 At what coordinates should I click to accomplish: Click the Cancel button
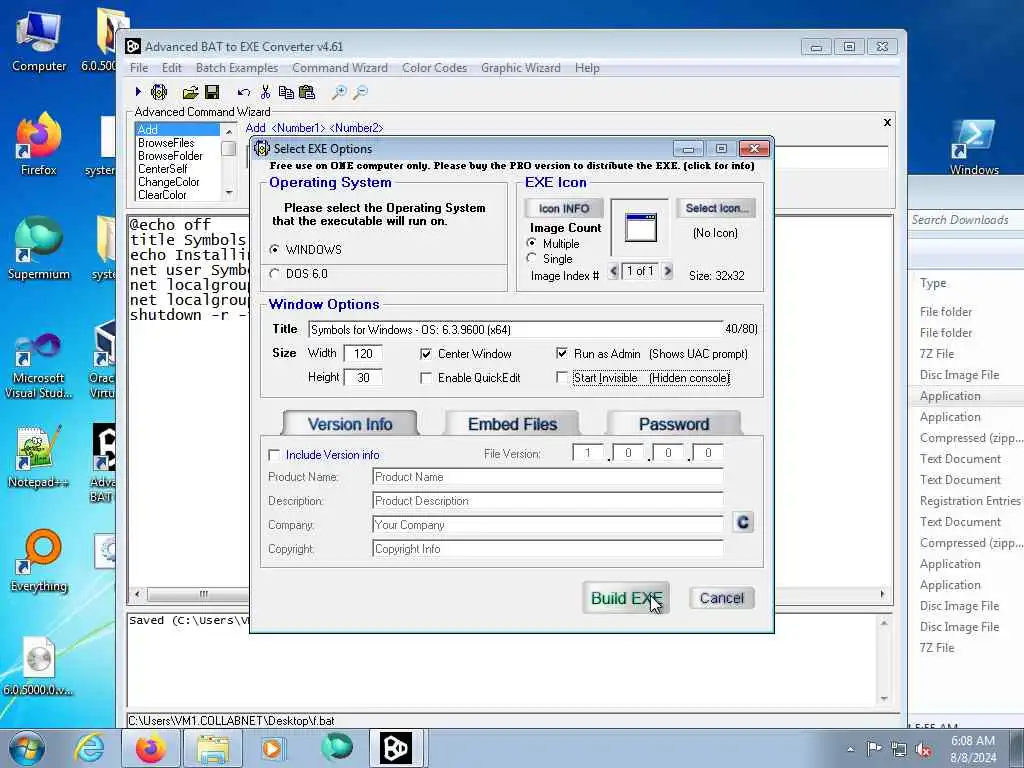722,598
